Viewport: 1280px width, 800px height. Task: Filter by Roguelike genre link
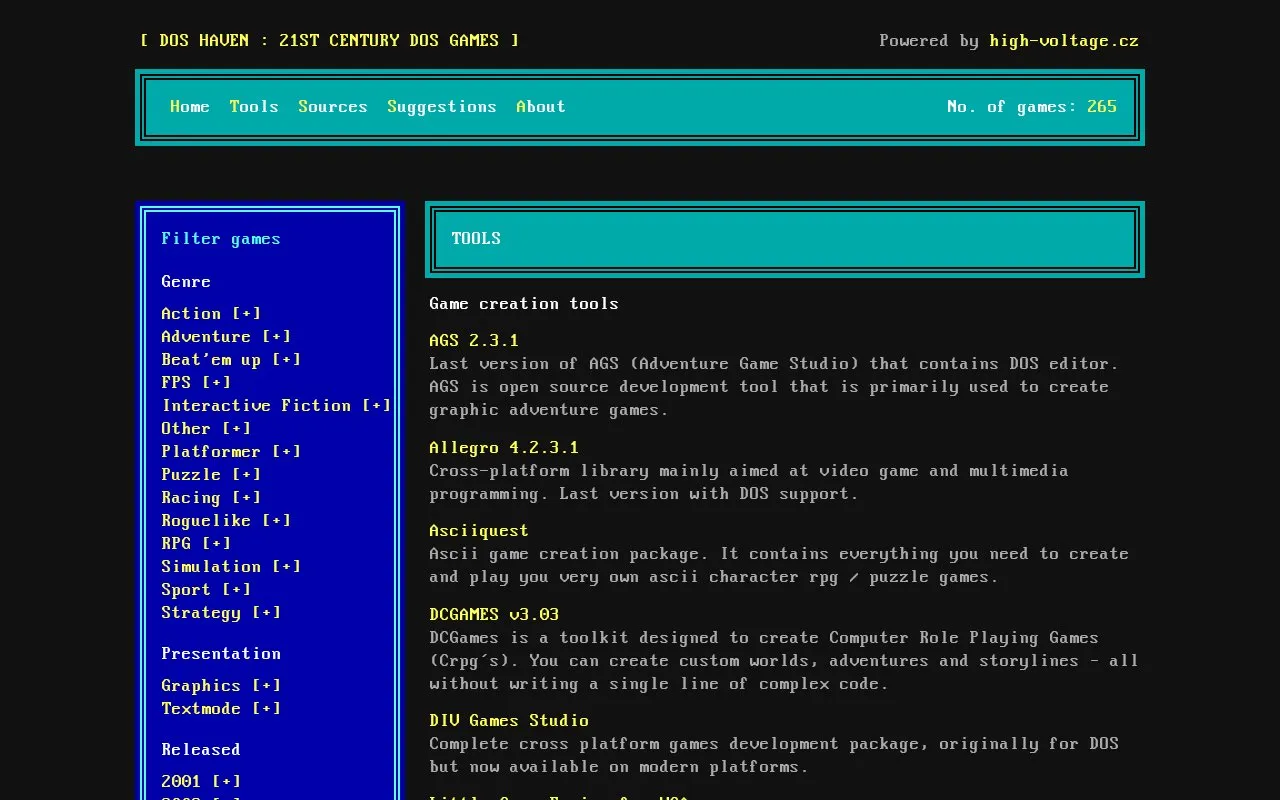[206, 520]
